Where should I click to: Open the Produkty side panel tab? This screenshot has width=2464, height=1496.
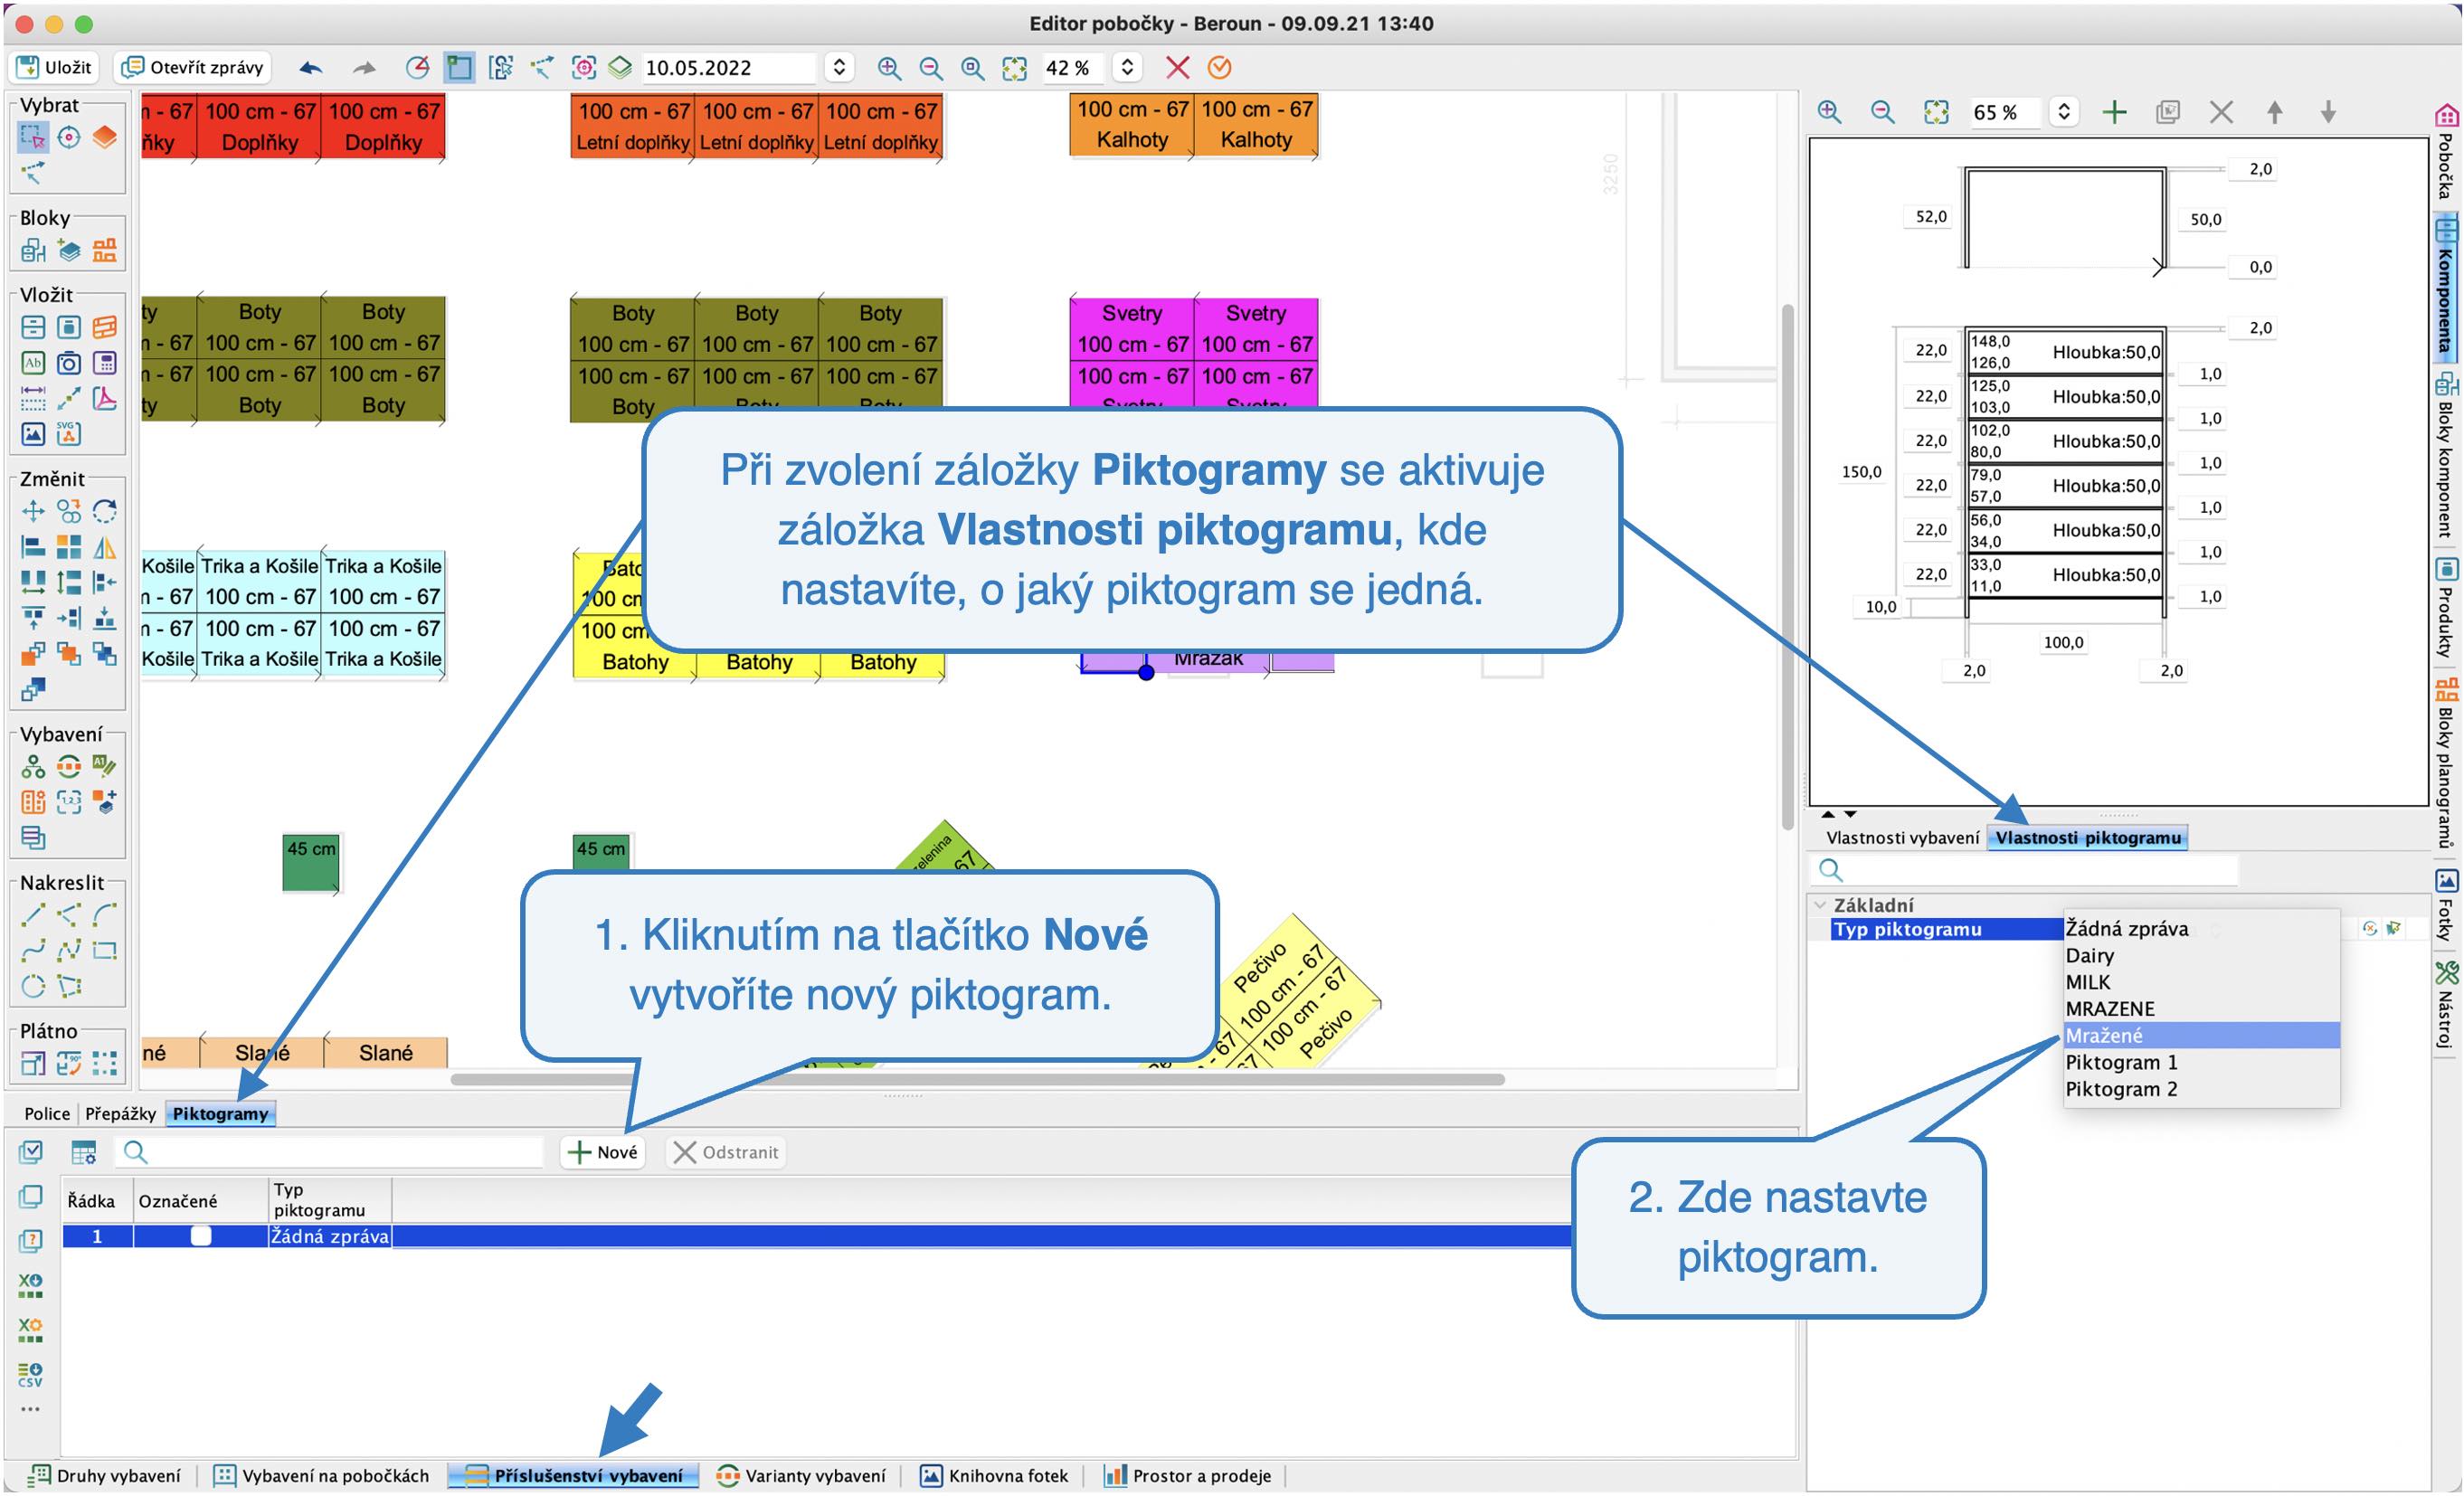[x=2446, y=607]
